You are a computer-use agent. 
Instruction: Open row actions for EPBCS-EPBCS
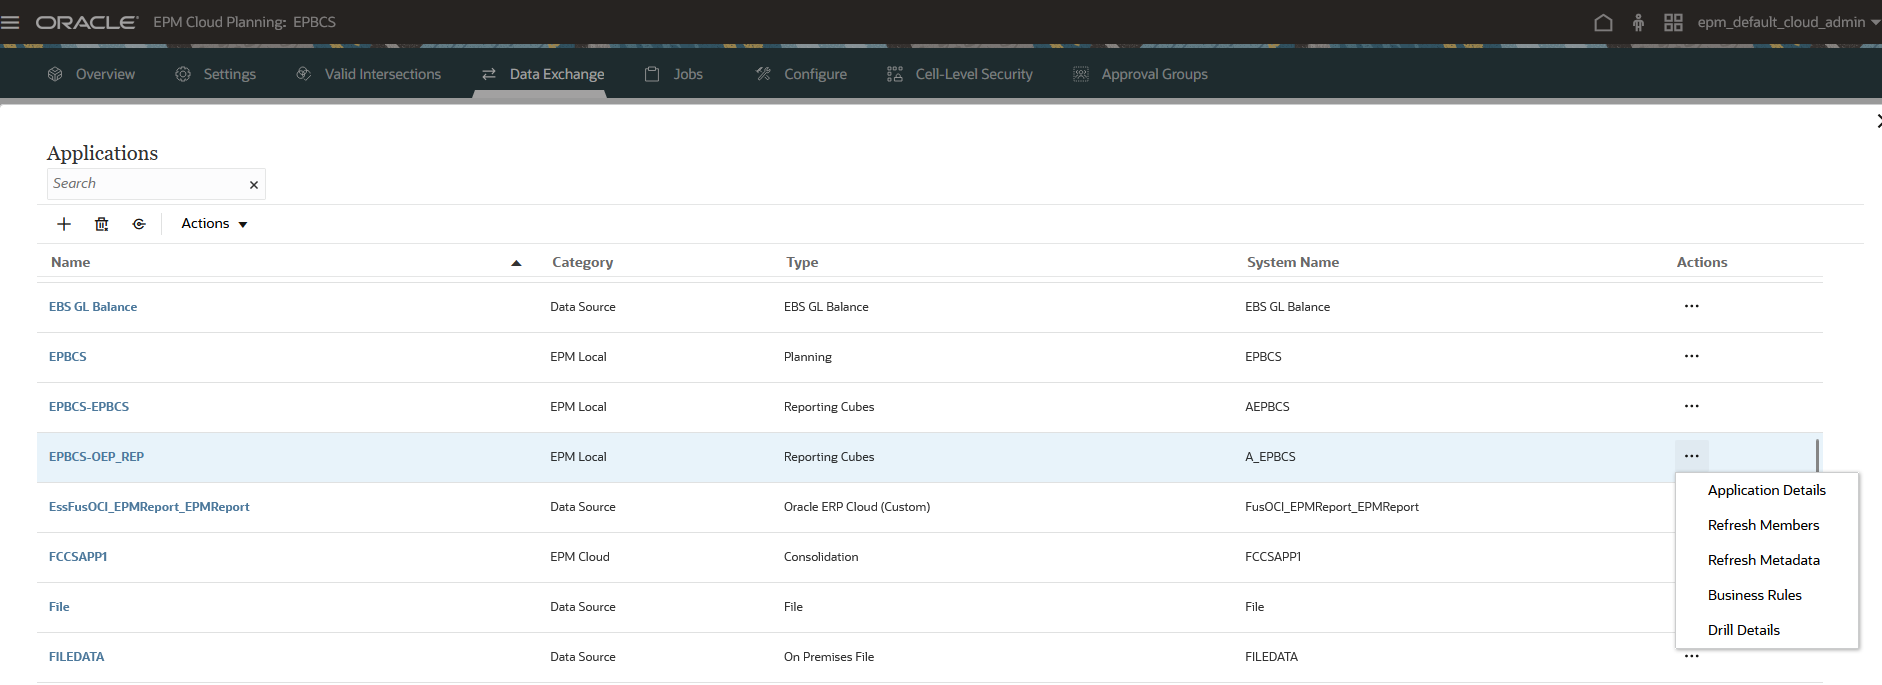tap(1691, 406)
